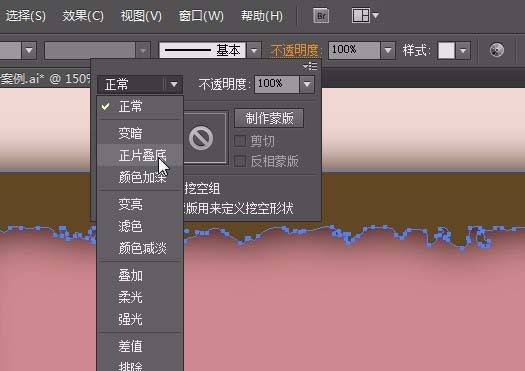Choose the 变亮 blend mode

[x=140, y=204]
